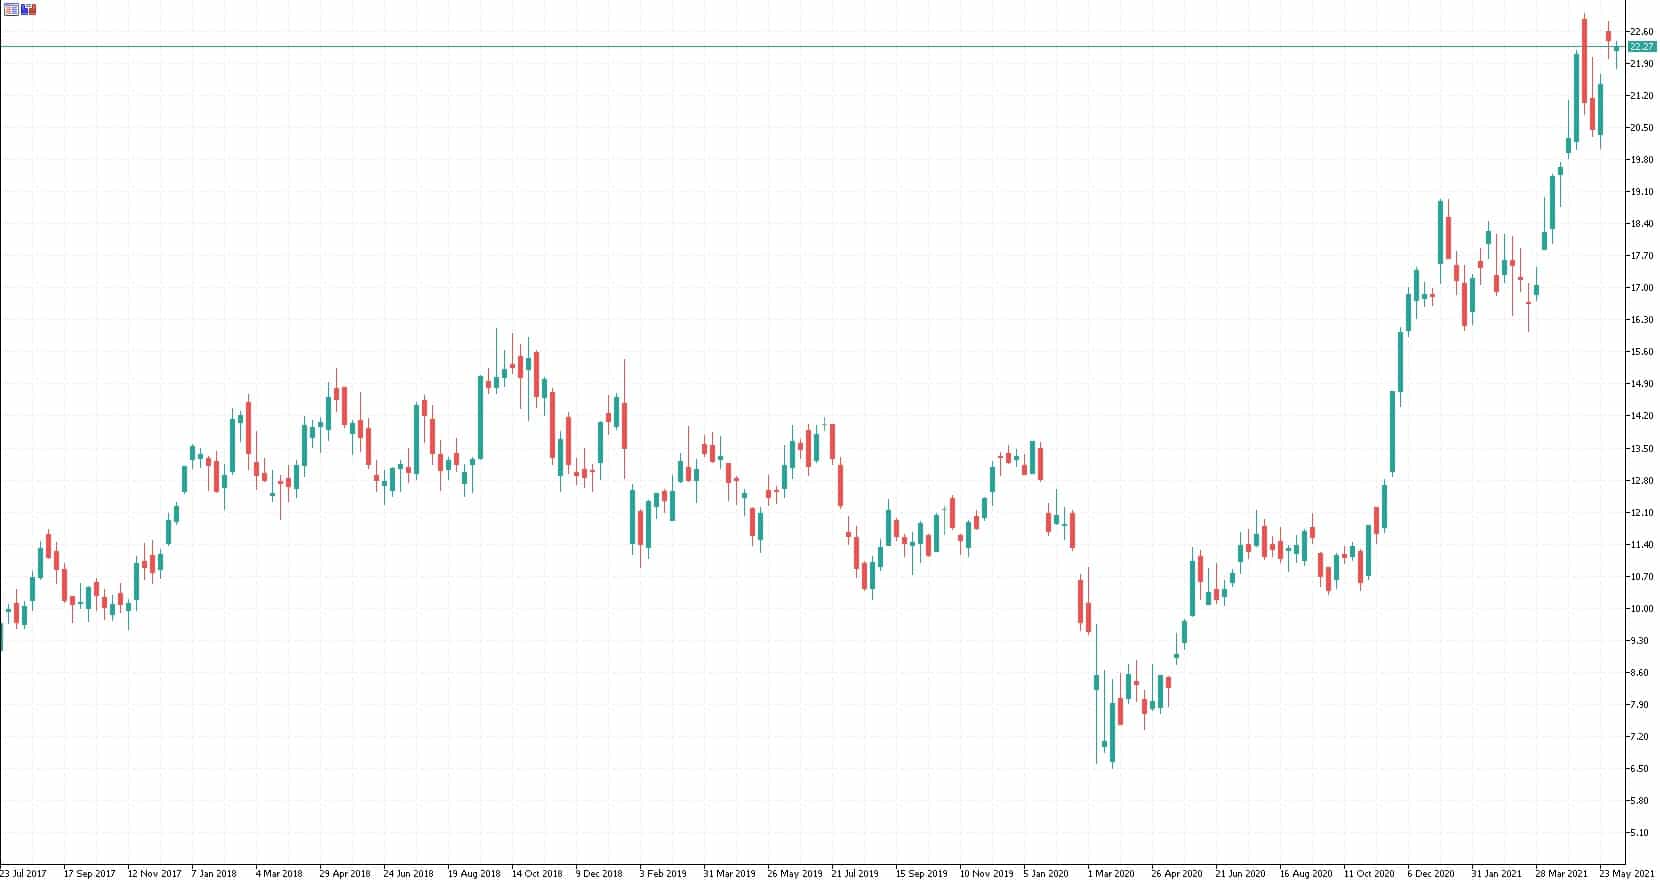Image resolution: width=1660 pixels, height=886 pixels.
Task: Click the 22.60 price axis label
Action: click(1641, 32)
